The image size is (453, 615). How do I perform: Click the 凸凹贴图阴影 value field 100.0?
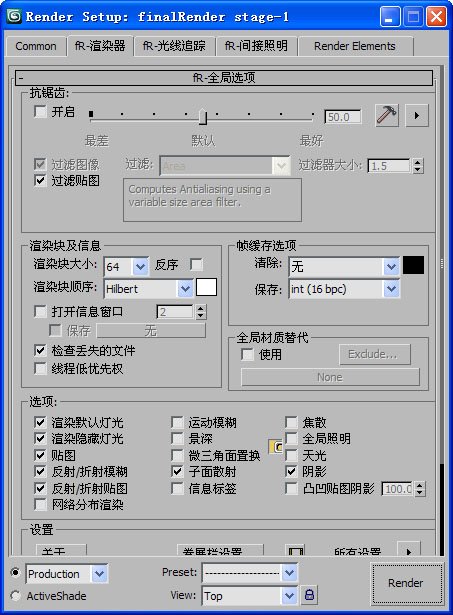coord(397,489)
